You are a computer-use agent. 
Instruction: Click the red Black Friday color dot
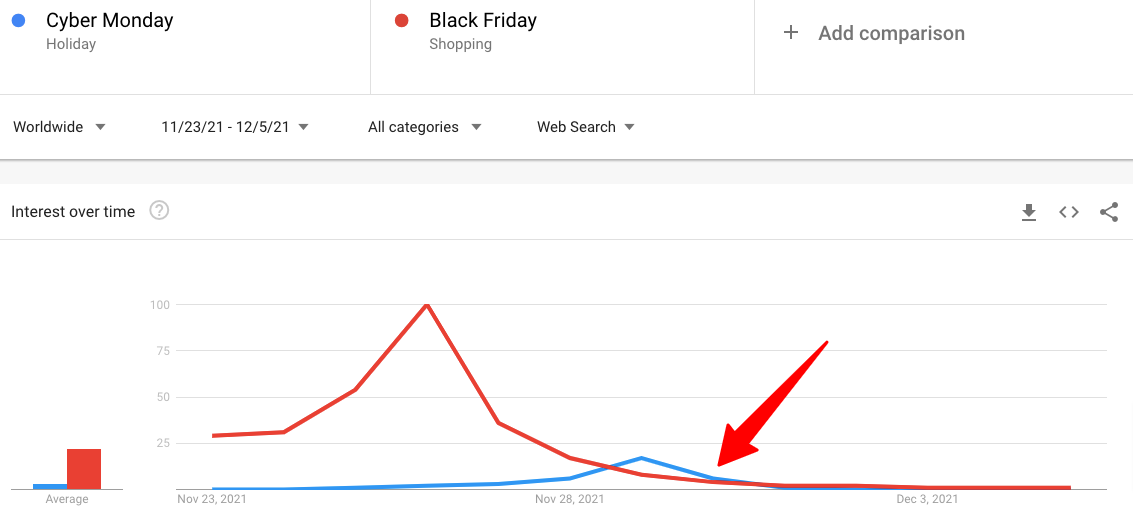[x=402, y=20]
